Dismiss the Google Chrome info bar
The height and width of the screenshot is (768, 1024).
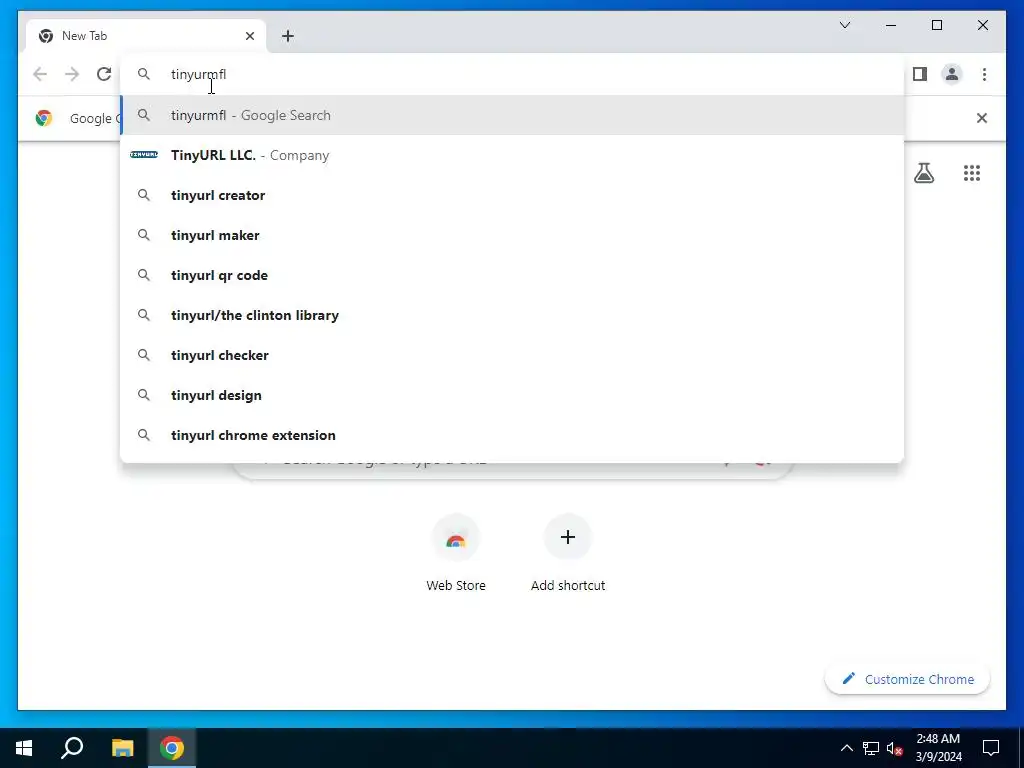[982, 118]
